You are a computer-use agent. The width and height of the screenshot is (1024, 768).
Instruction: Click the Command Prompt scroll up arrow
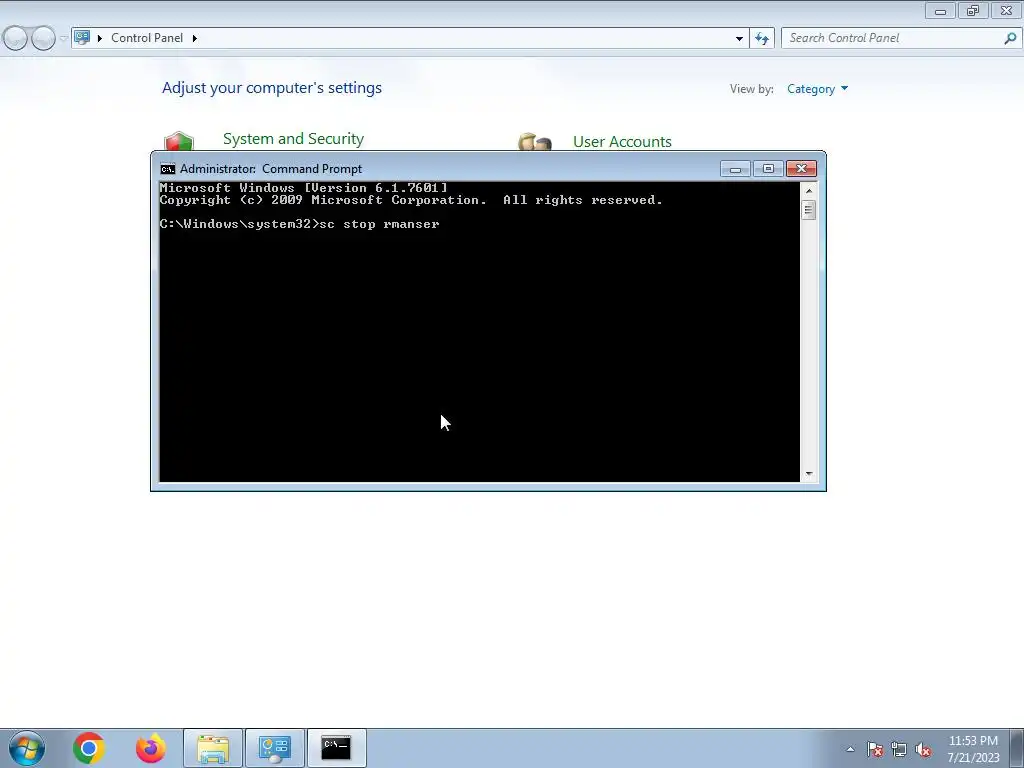(808, 191)
